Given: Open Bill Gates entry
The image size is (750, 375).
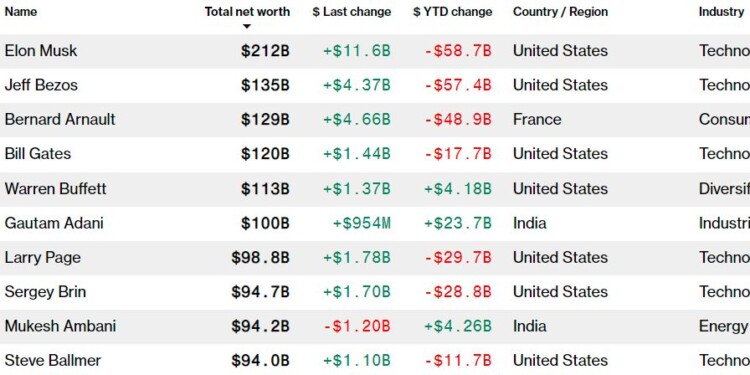Looking at the screenshot, I should pos(38,154).
